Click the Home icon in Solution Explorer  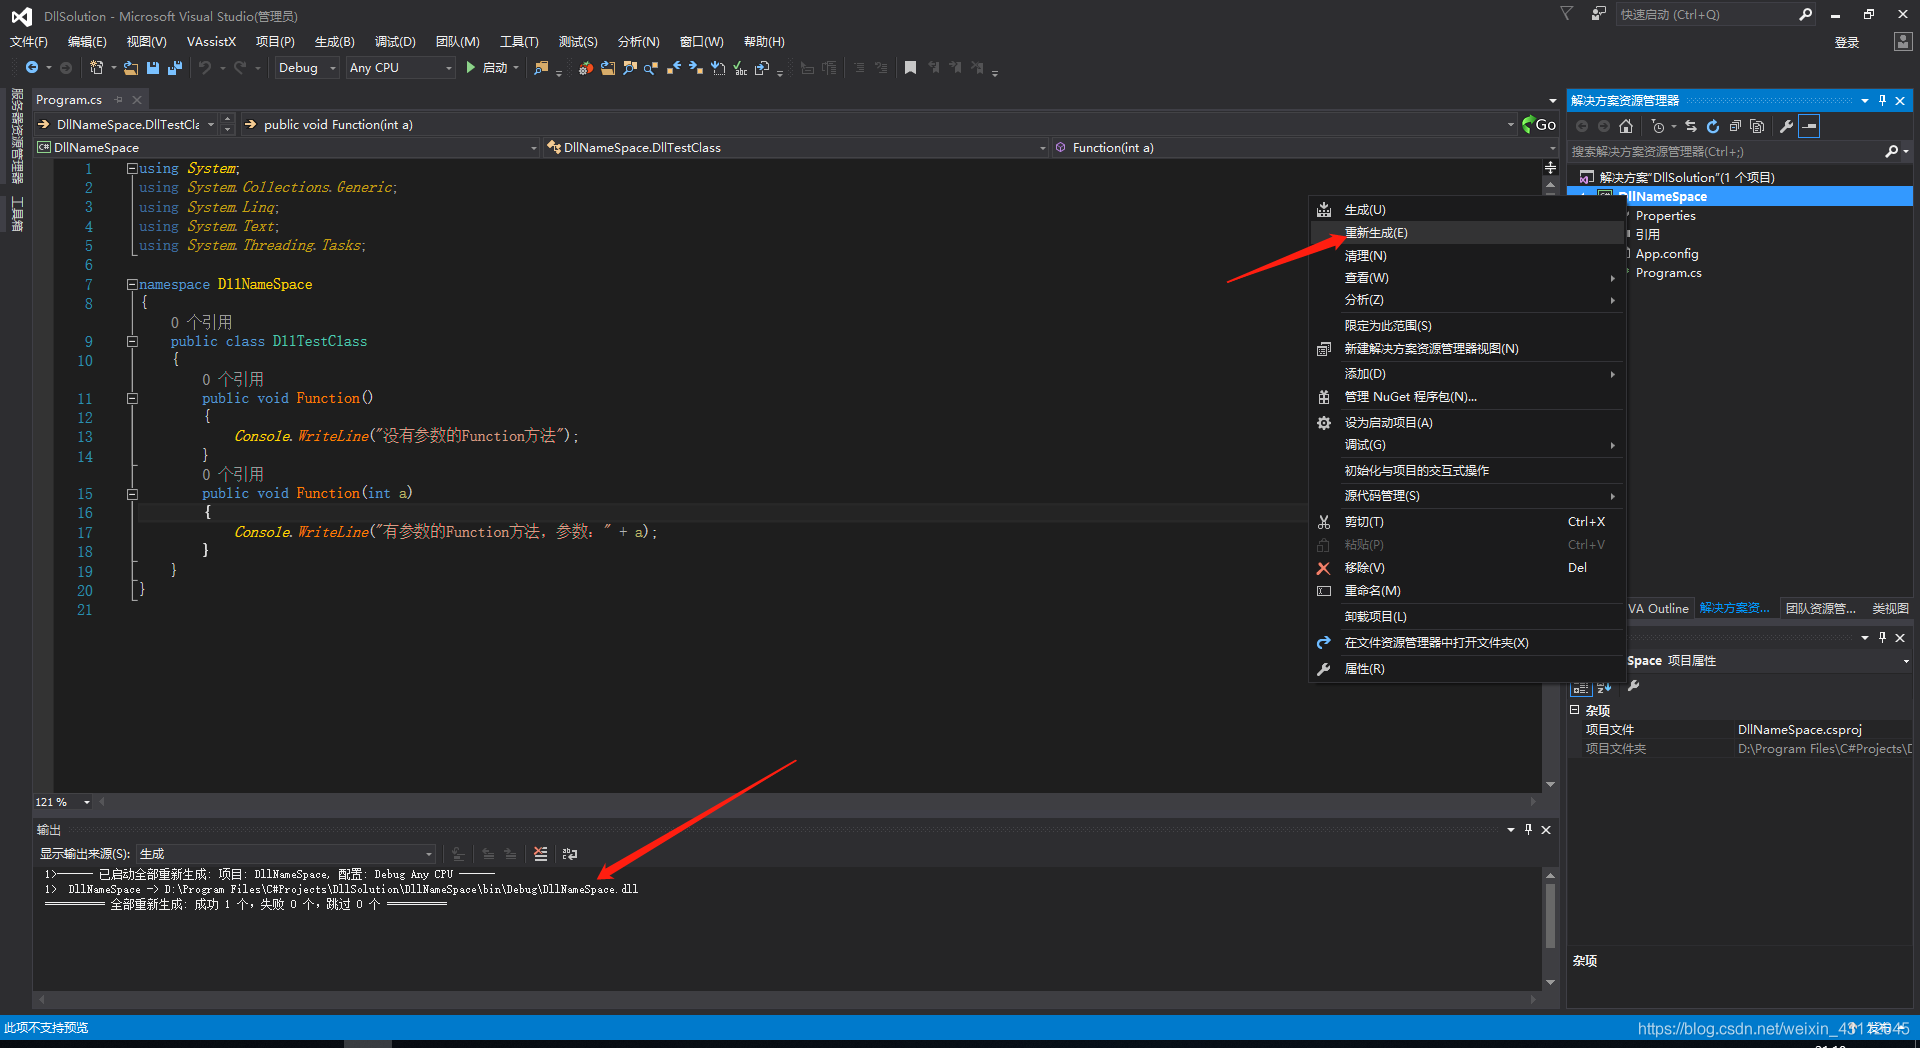click(1626, 126)
